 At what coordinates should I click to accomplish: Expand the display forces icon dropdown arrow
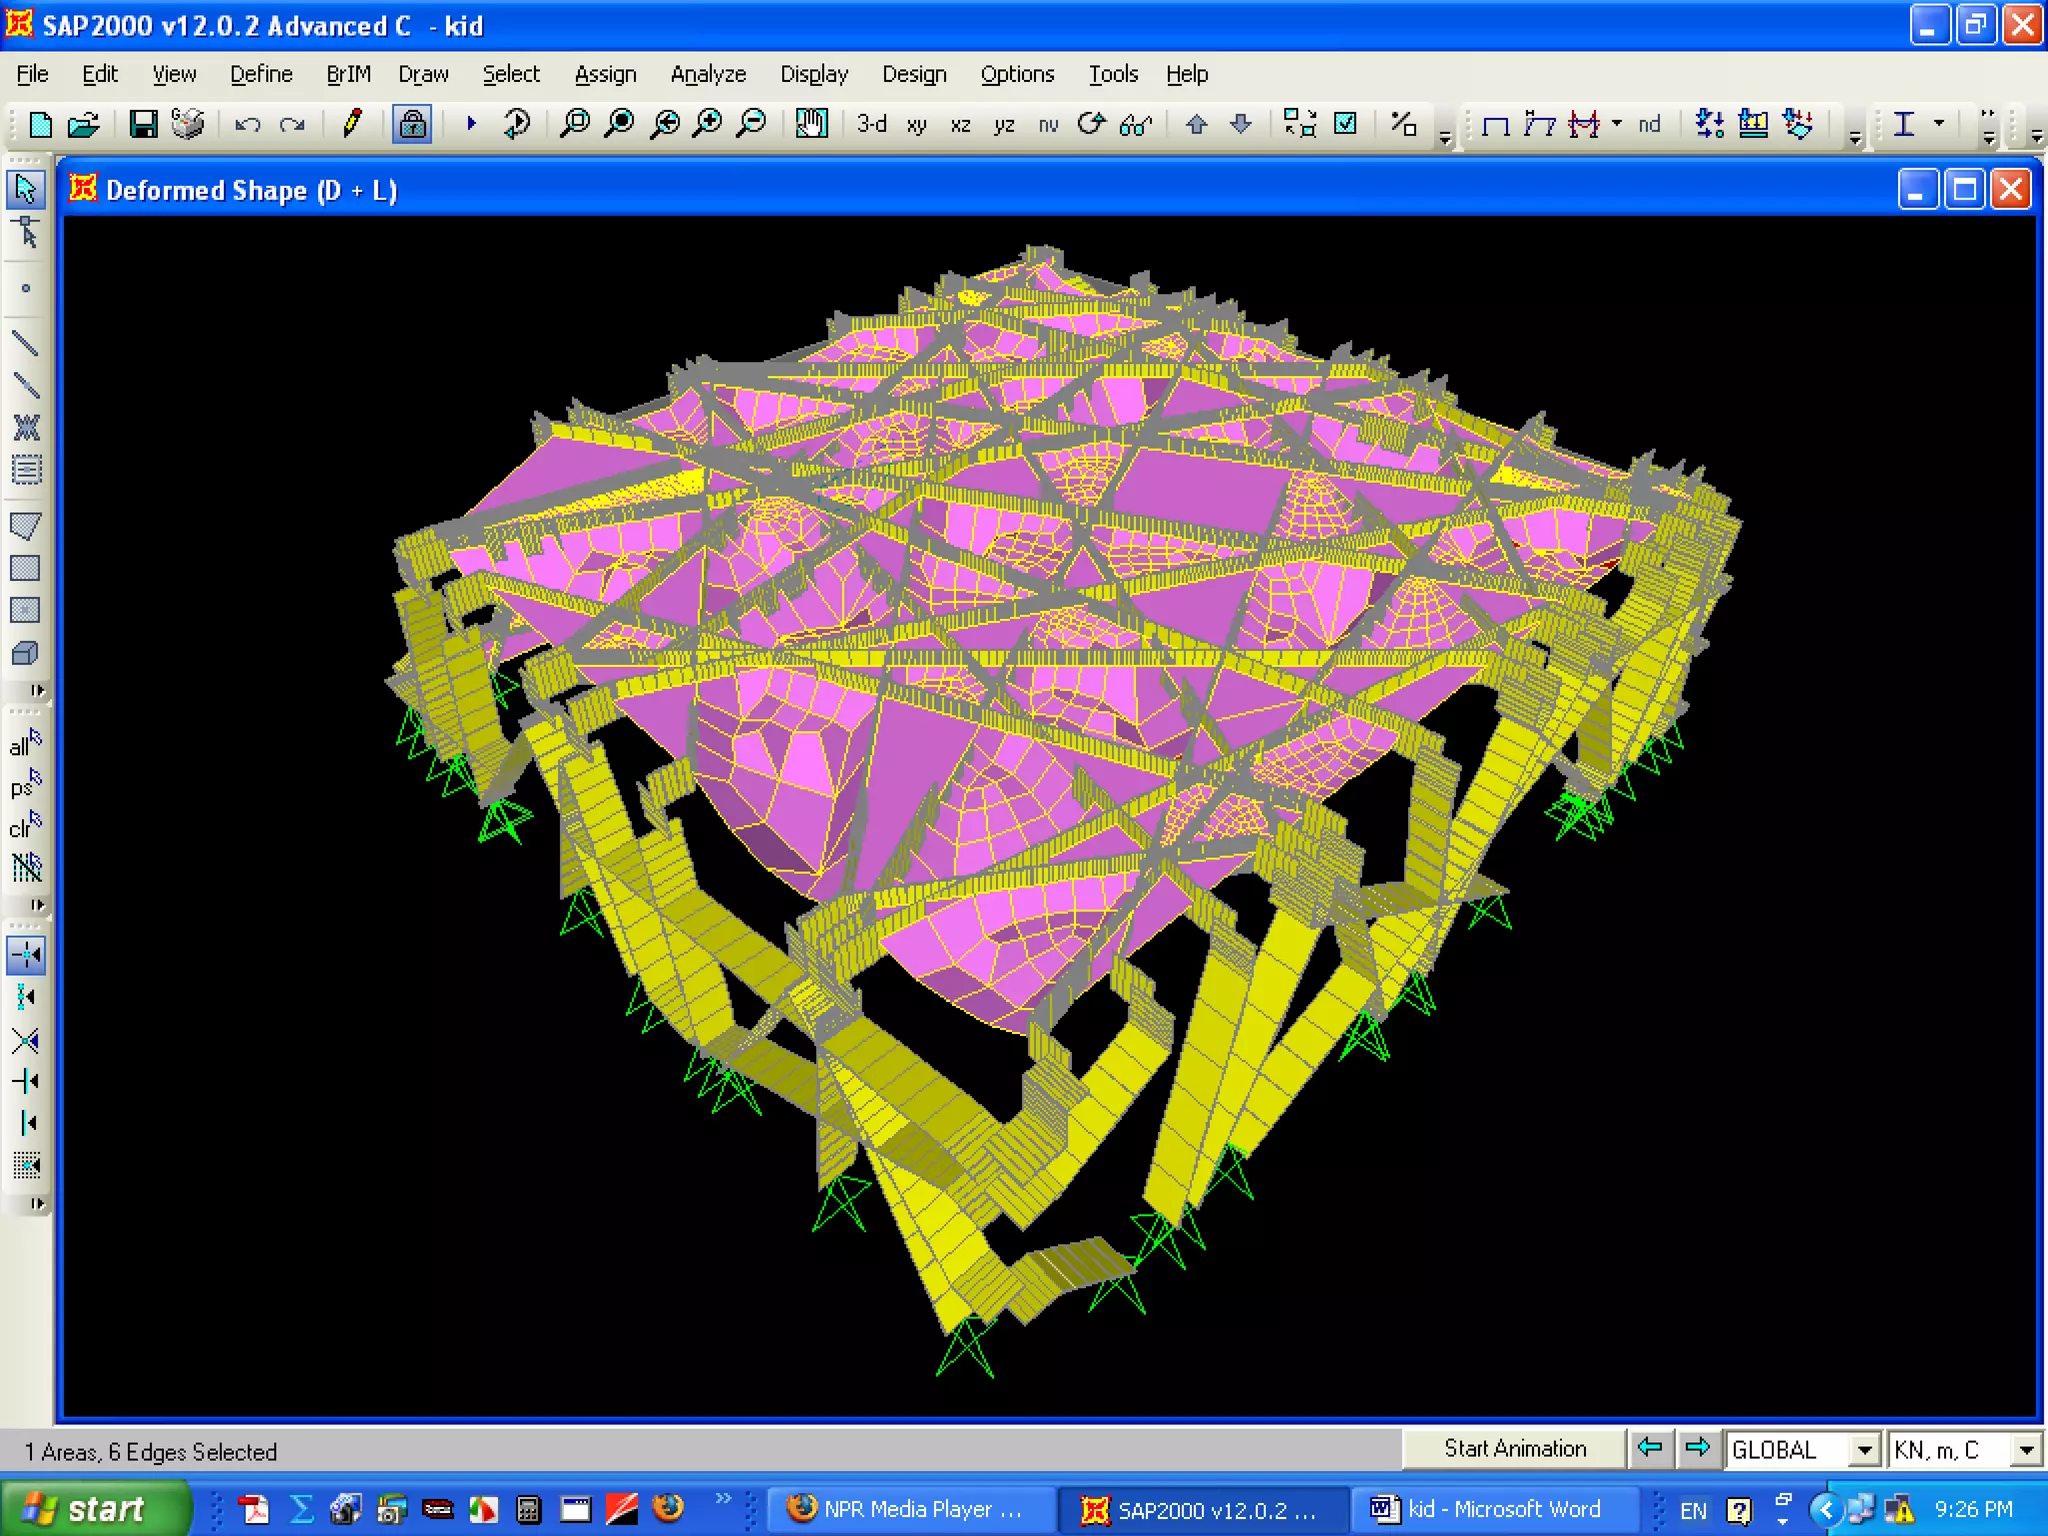(1617, 123)
